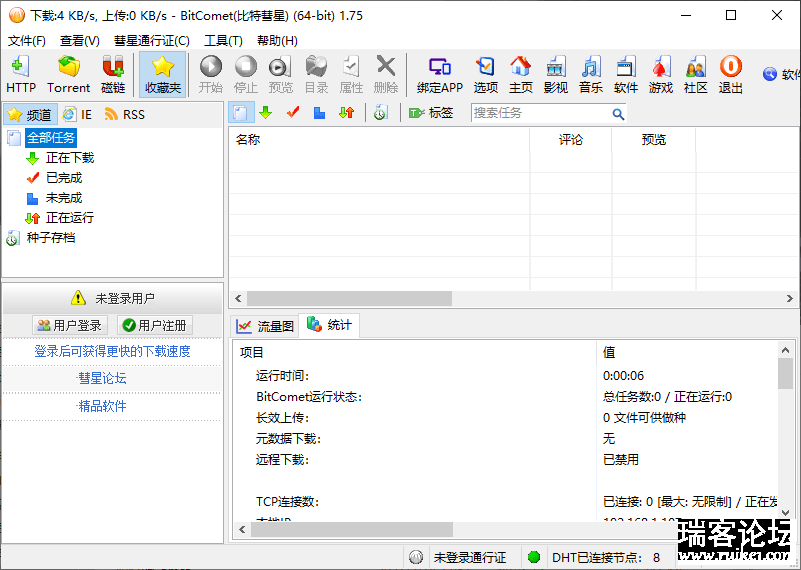This screenshot has height=570, width=801.
Task: Open the 游戏 games icon
Action: [x=661, y=75]
